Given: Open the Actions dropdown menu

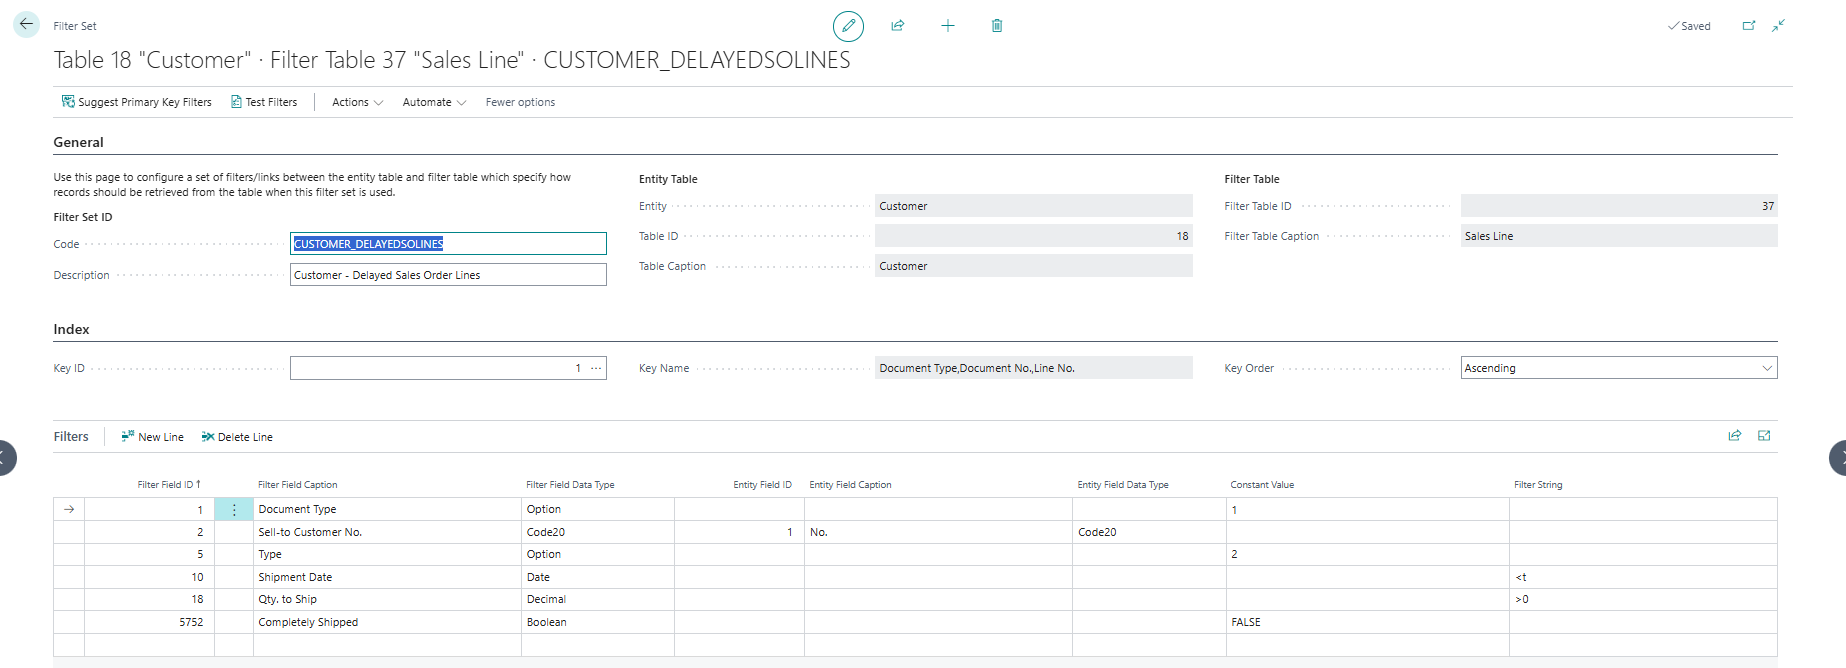Looking at the screenshot, I should tap(357, 102).
